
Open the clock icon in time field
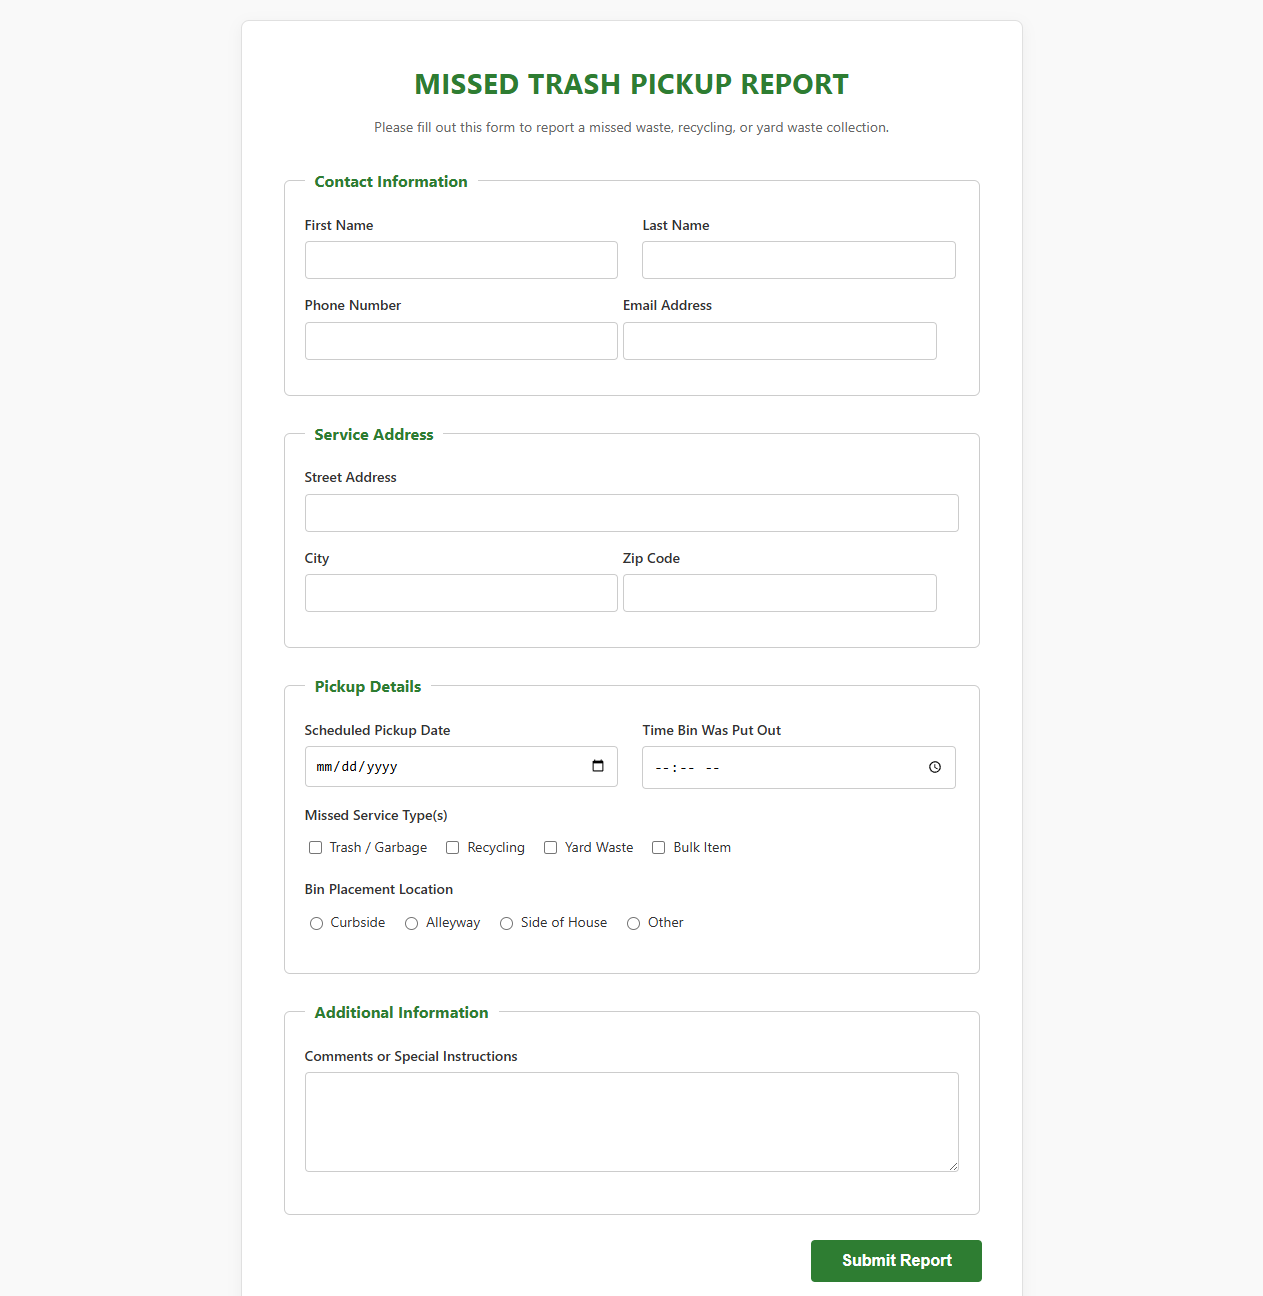pyautogui.click(x=935, y=767)
